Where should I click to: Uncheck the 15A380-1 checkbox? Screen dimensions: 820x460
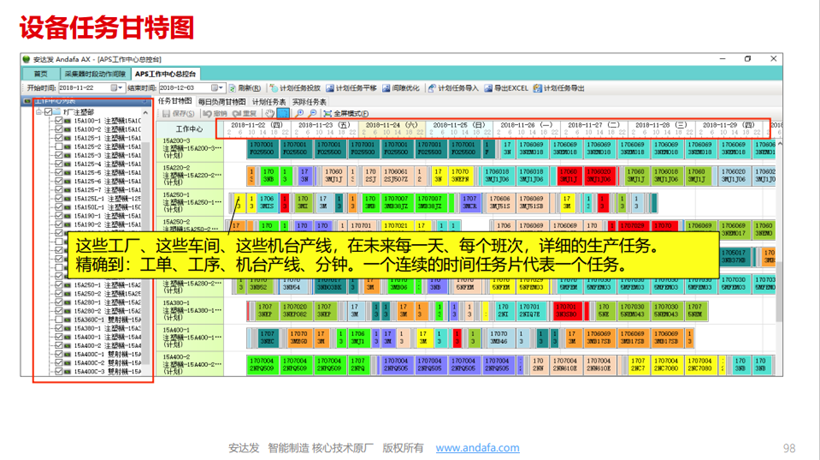(x=59, y=328)
